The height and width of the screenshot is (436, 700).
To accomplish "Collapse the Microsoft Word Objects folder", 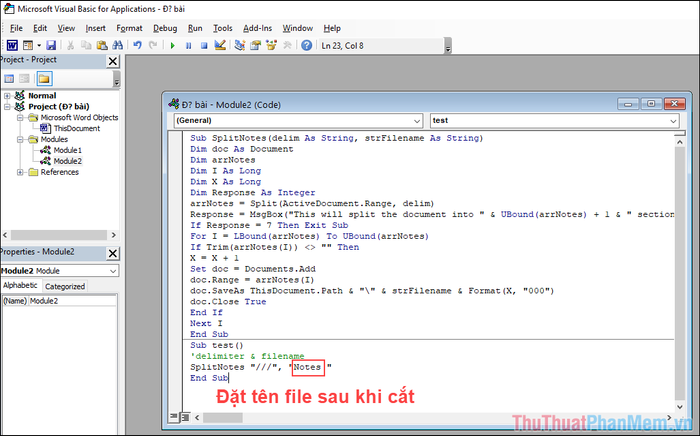I will point(20,118).
